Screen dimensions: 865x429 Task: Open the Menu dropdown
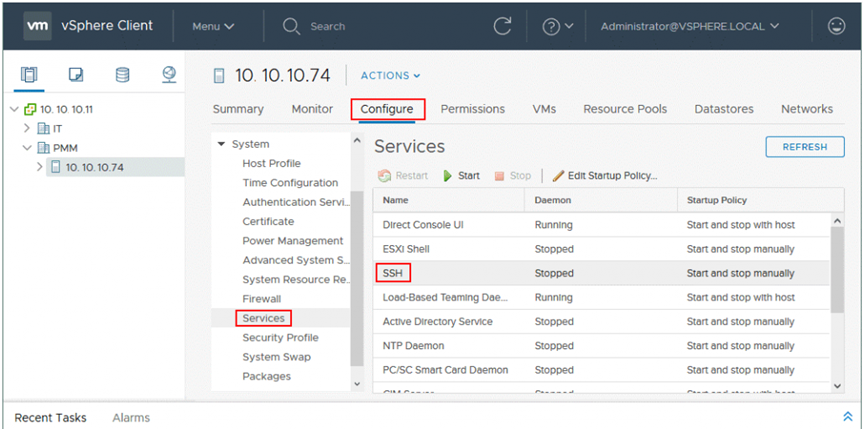coord(213,26)
